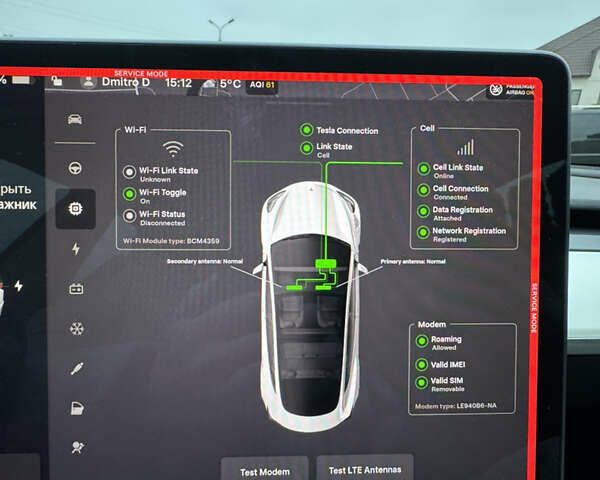Open the thermal snowflake sidebar icon
Image resolution: width=600 pixels, height=480 pixels.
[x=77, y=329]
